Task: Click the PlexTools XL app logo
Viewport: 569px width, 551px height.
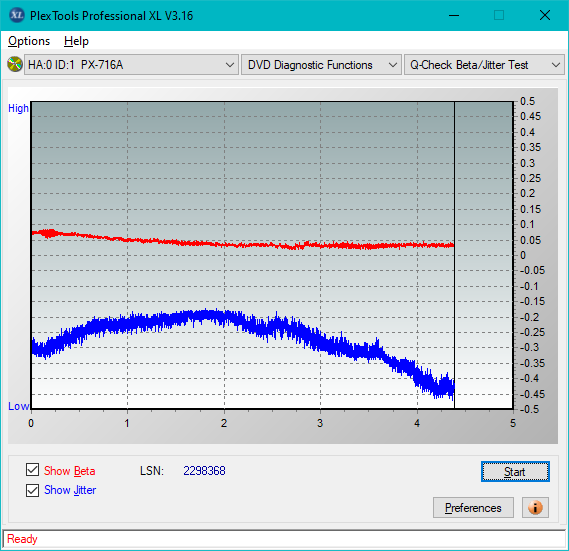Action: point(16,15)
